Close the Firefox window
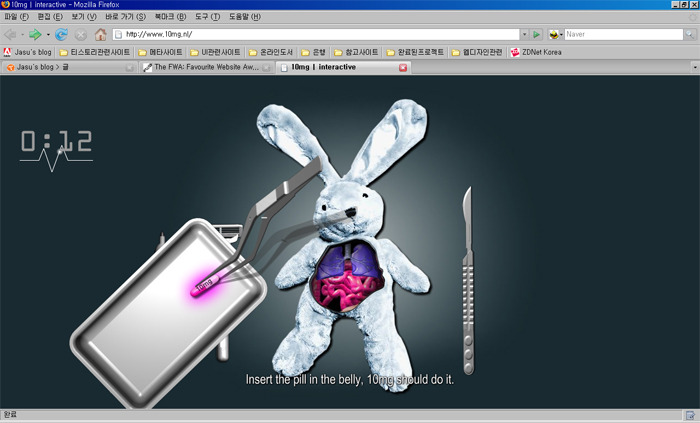Screen dimensions: 700x423 [694, 4]
